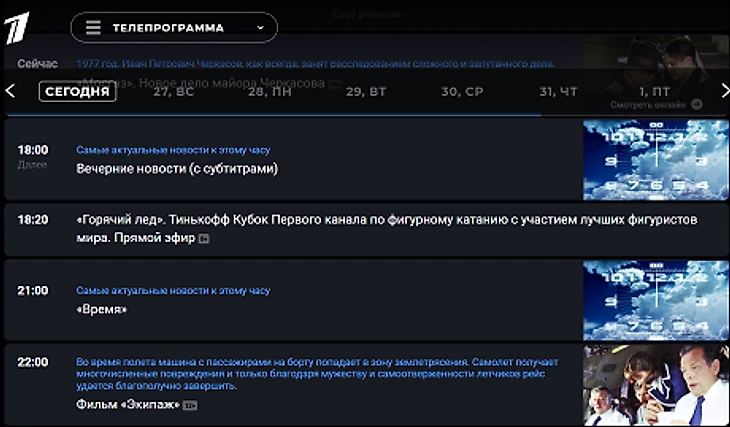Image resolution: width=730 pixels, height=427 pixels.
Task: Open the Фильм «Экипаж» thumbnail
Action: coord(655,385)
